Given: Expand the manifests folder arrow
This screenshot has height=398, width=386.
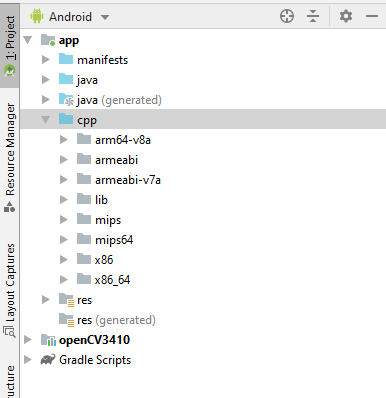Looking at the screenshot, I should click(46, 60).
